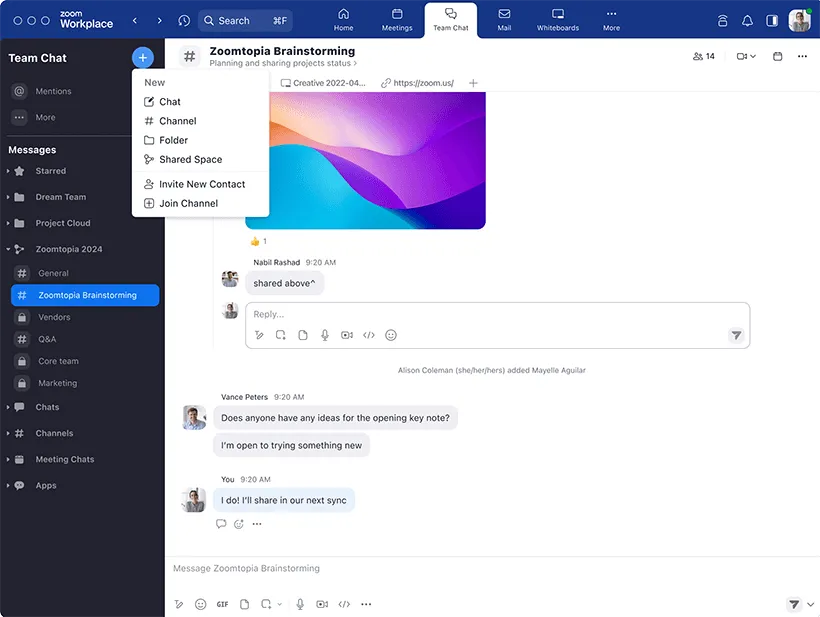Open the user profile avatar

click(x=800, y=20)
